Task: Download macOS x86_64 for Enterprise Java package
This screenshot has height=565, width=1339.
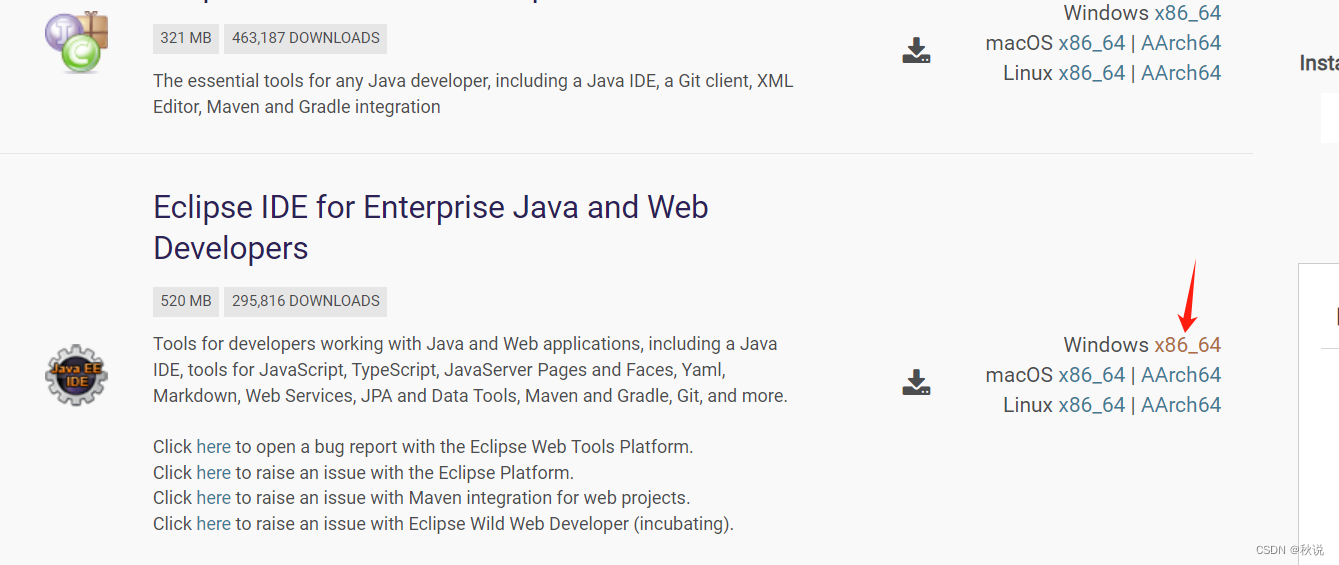Action: pos(1092,375)
